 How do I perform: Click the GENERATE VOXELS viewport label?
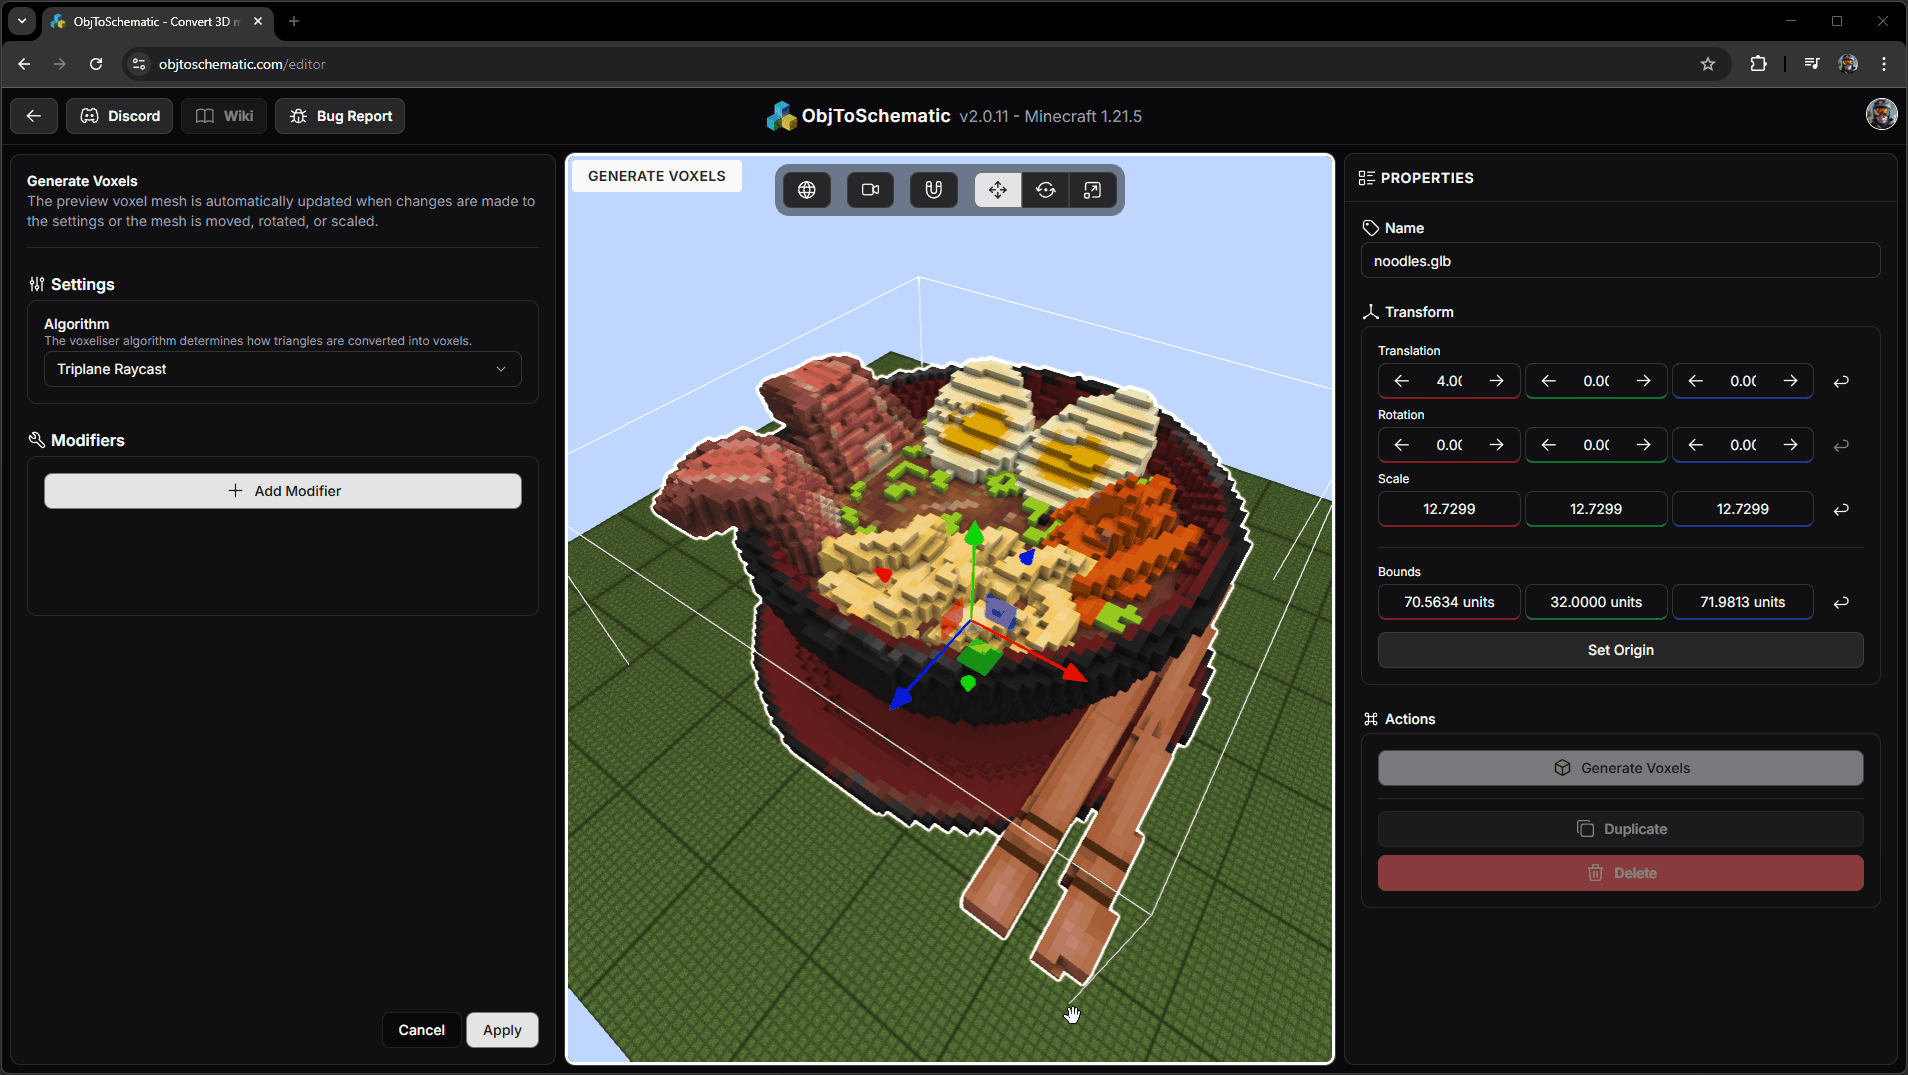coord(657,176)
